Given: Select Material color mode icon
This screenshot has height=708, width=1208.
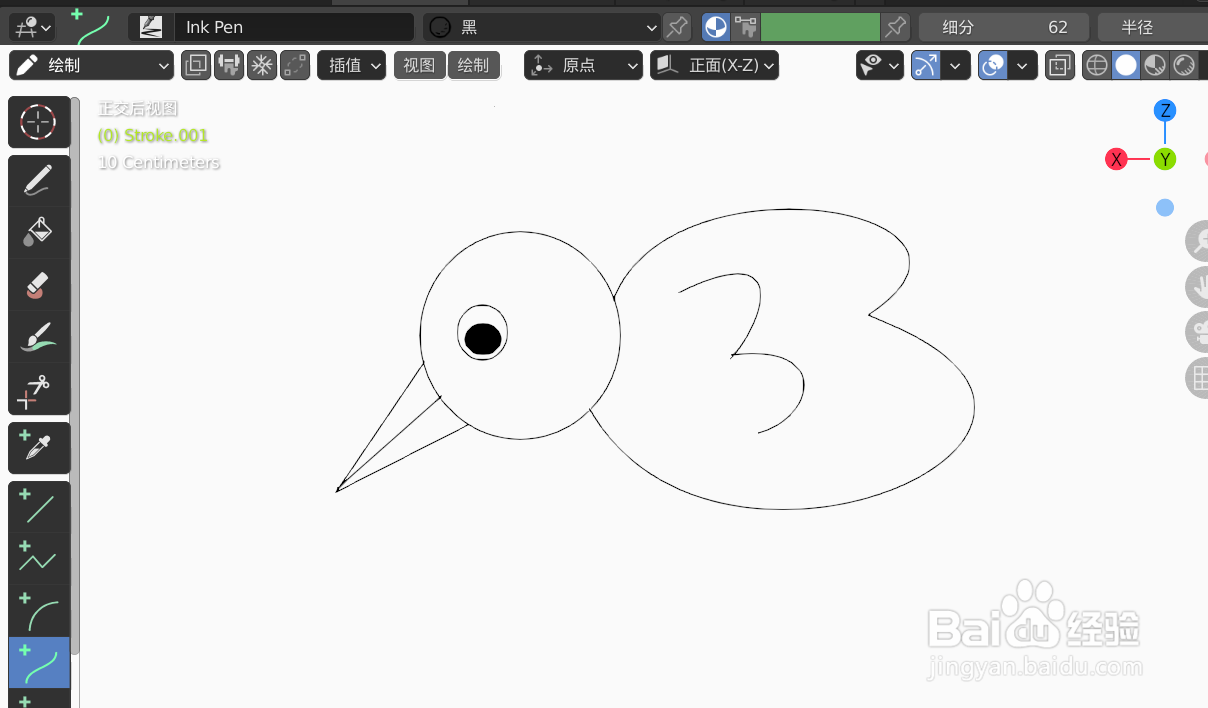Looking at the screenshot, I should coord(716,27).
